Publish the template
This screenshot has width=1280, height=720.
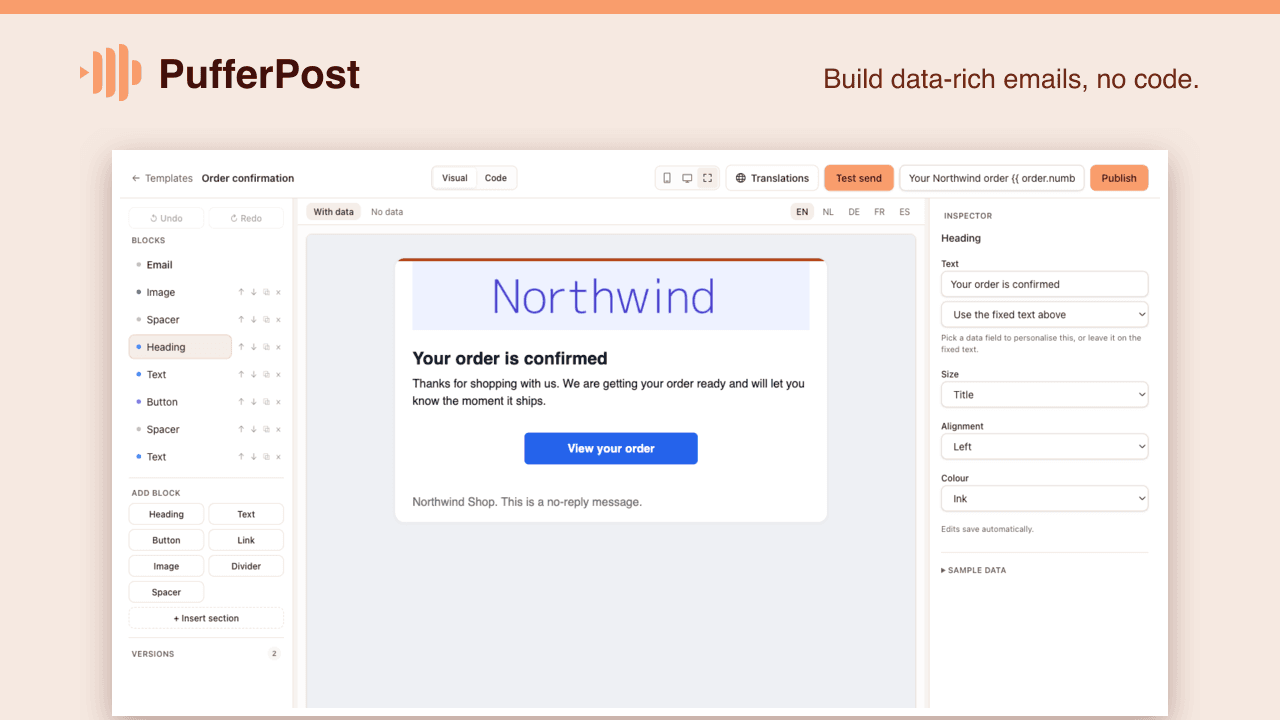[1119, 178]
